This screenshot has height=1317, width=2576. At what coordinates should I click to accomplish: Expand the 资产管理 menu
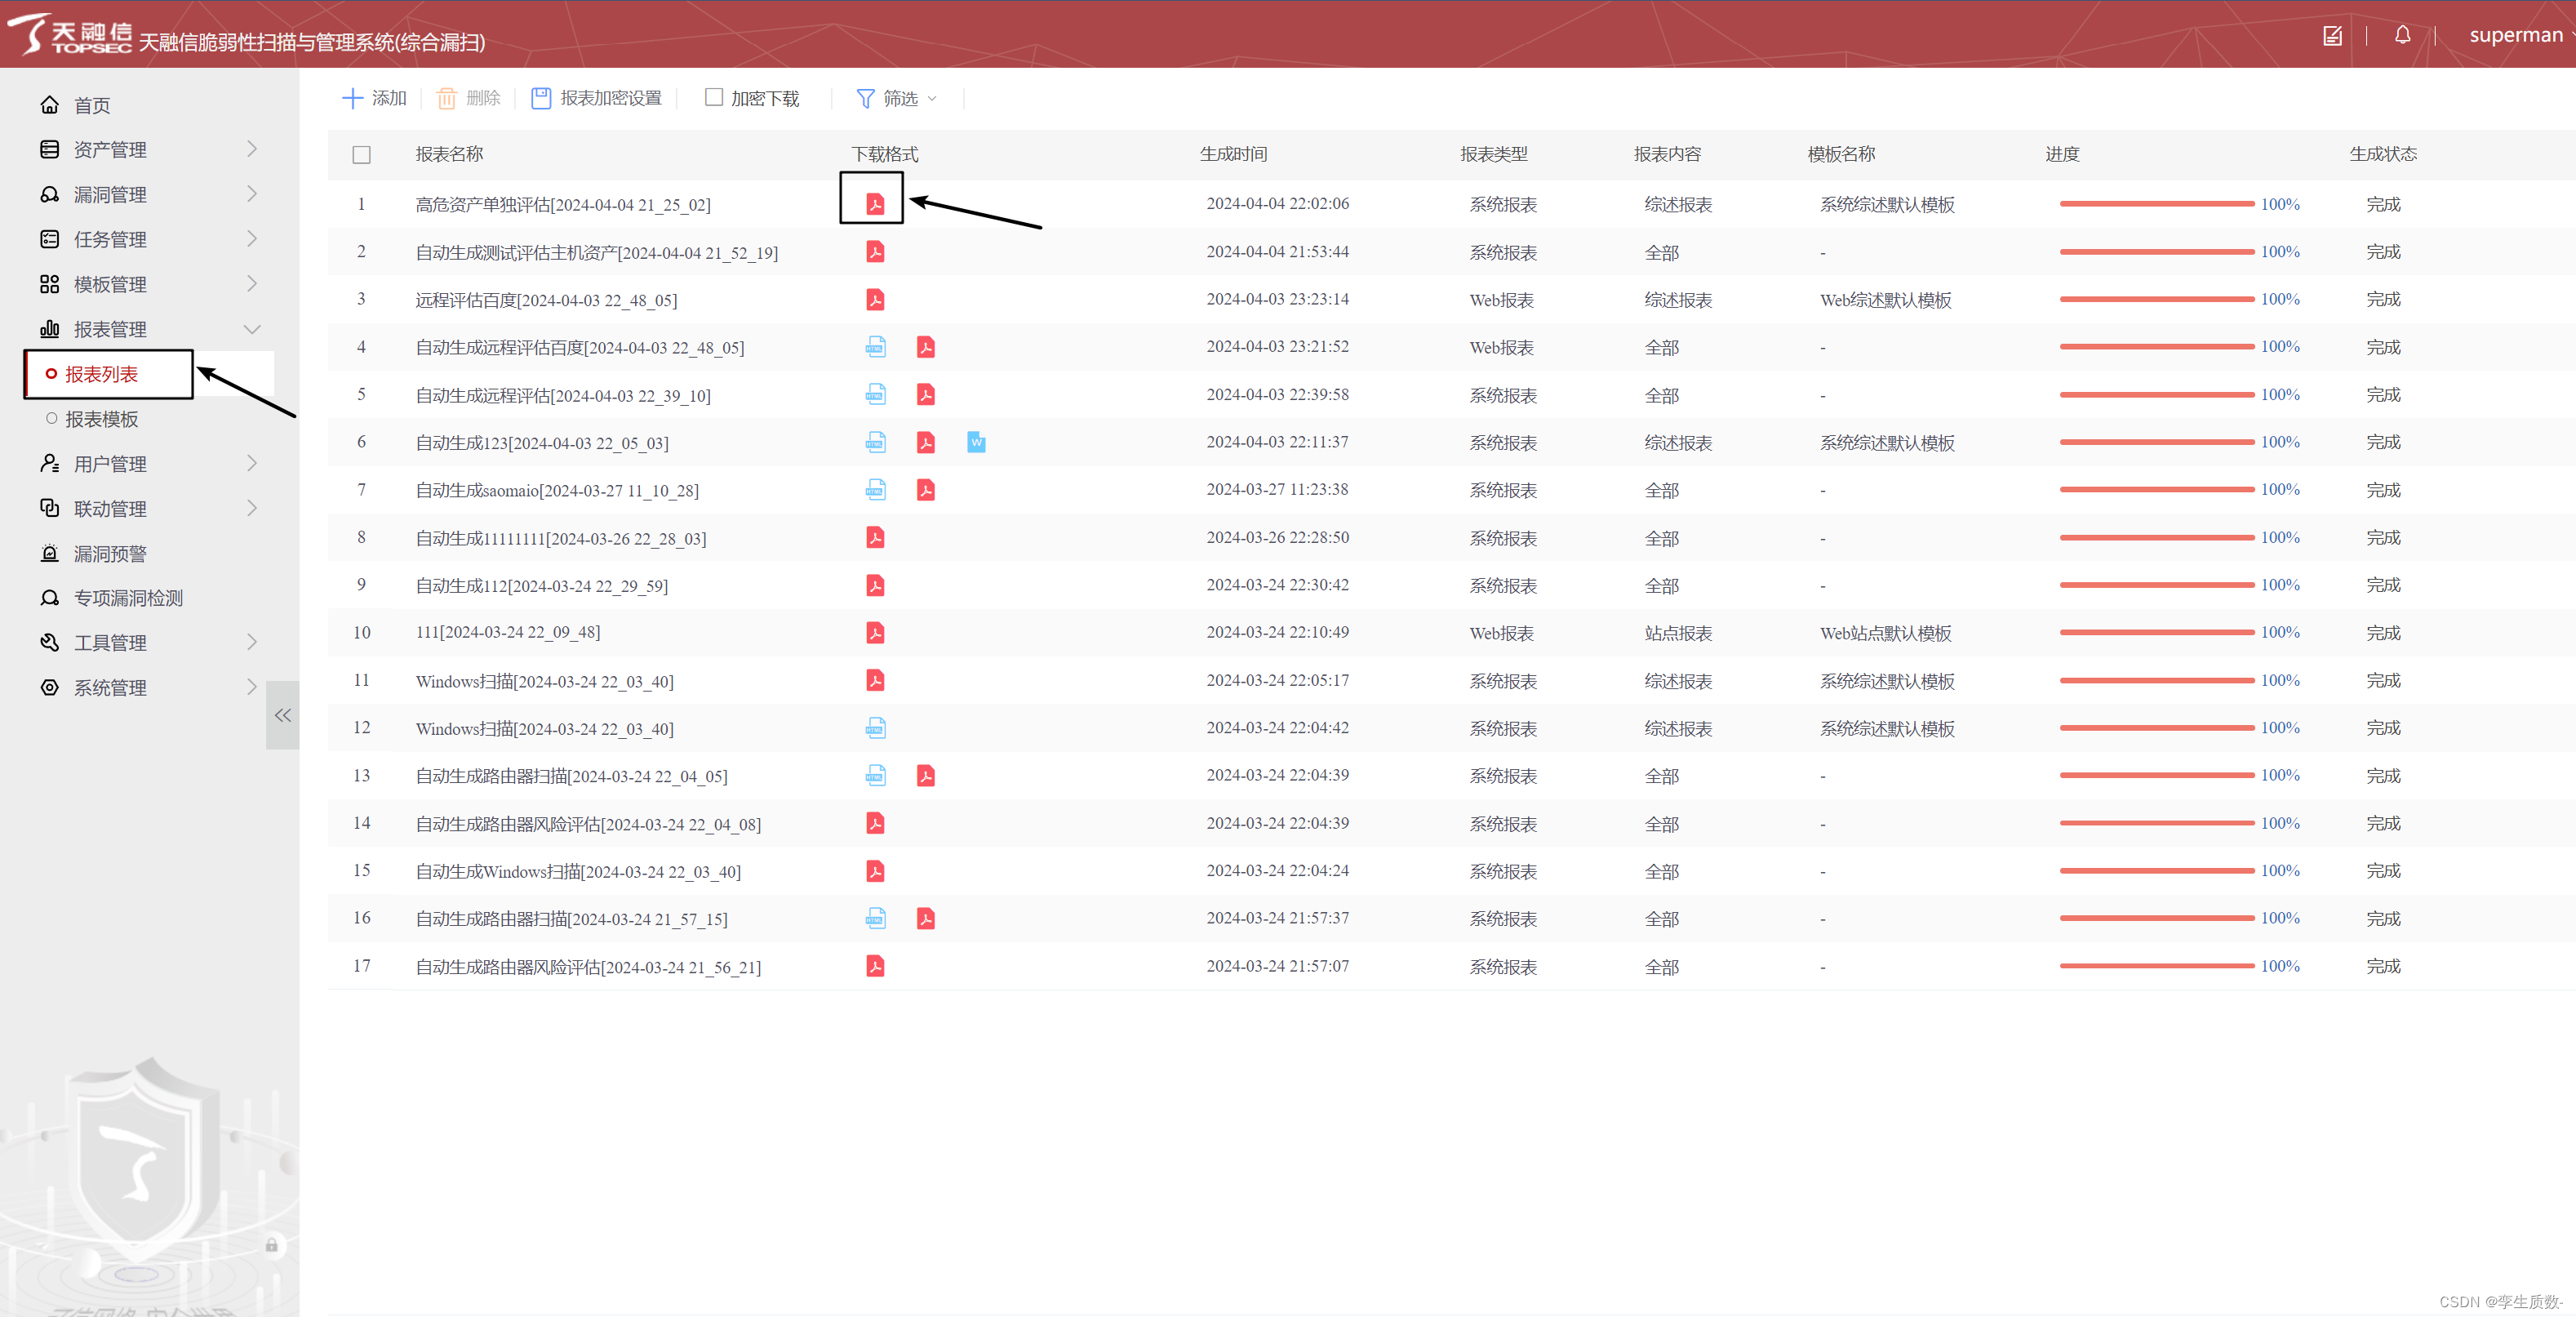pos(110,150)
